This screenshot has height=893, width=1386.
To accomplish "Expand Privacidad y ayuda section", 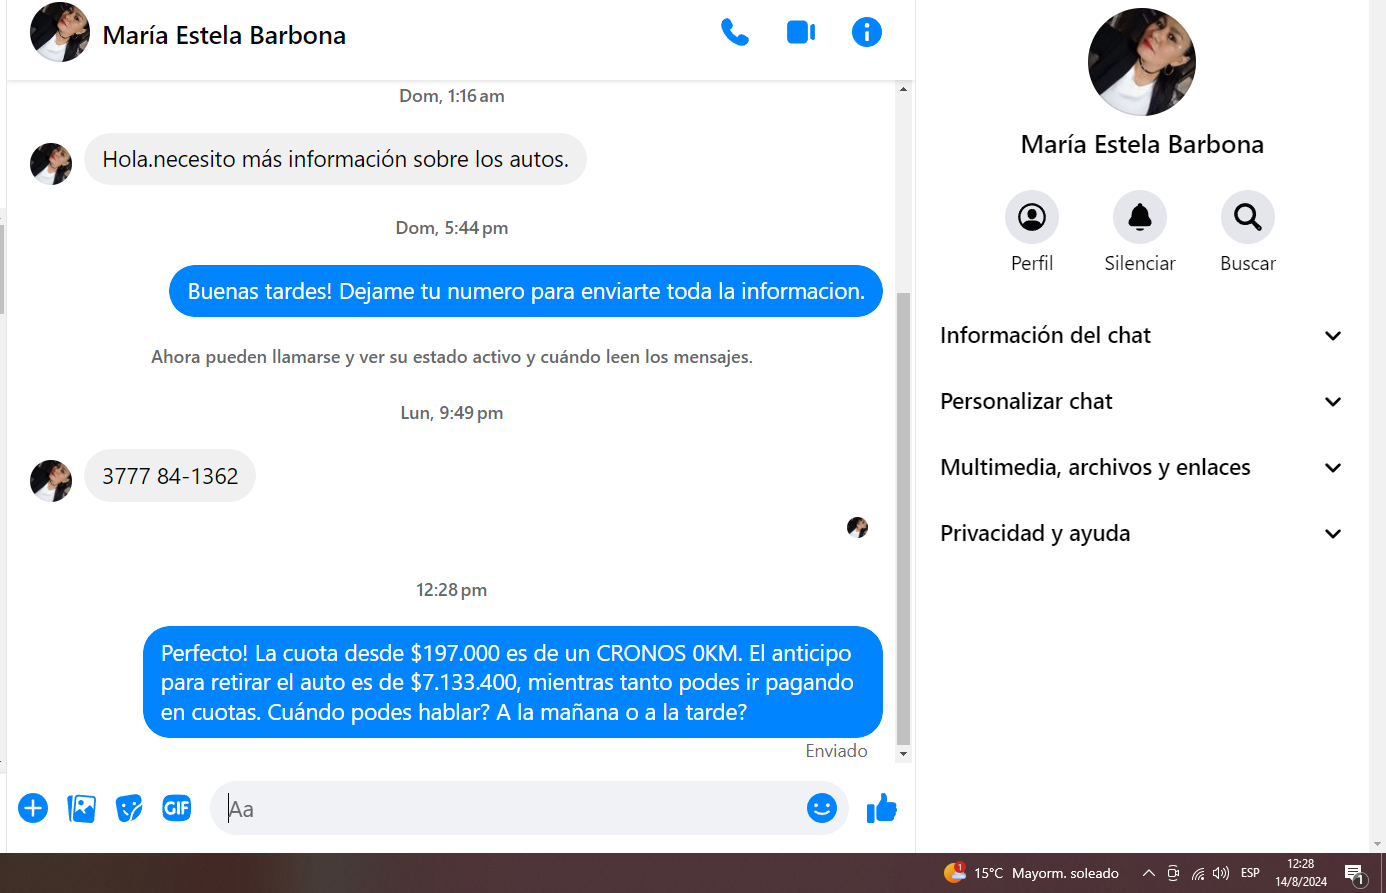I will pos(1140,534).
